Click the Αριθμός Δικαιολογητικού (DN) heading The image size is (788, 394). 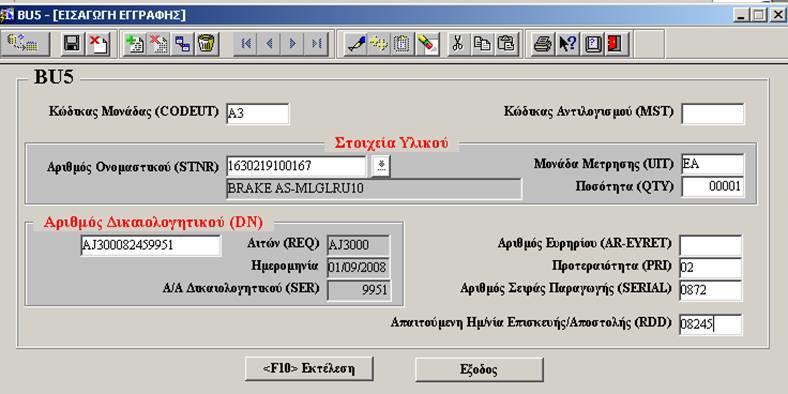(x=153, y=222)
